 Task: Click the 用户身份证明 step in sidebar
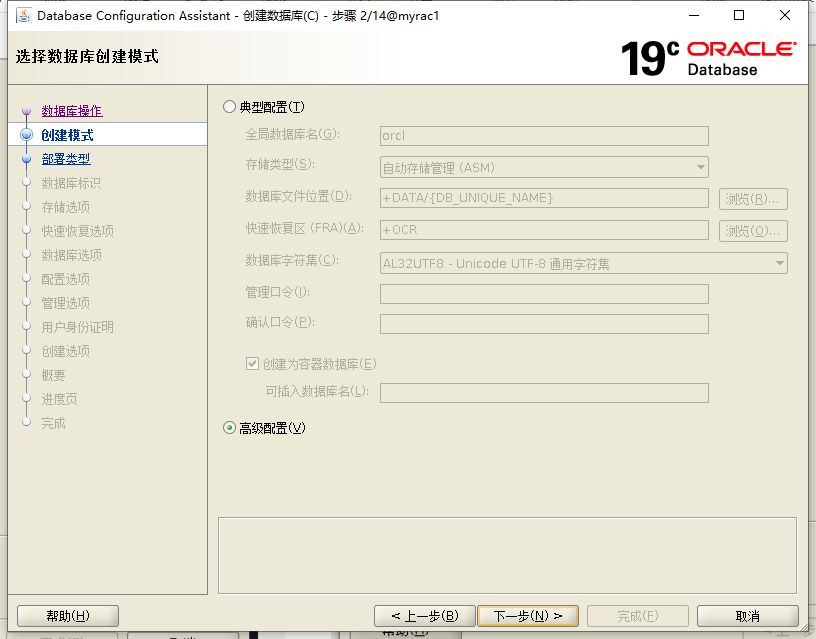tap(78, 327)
